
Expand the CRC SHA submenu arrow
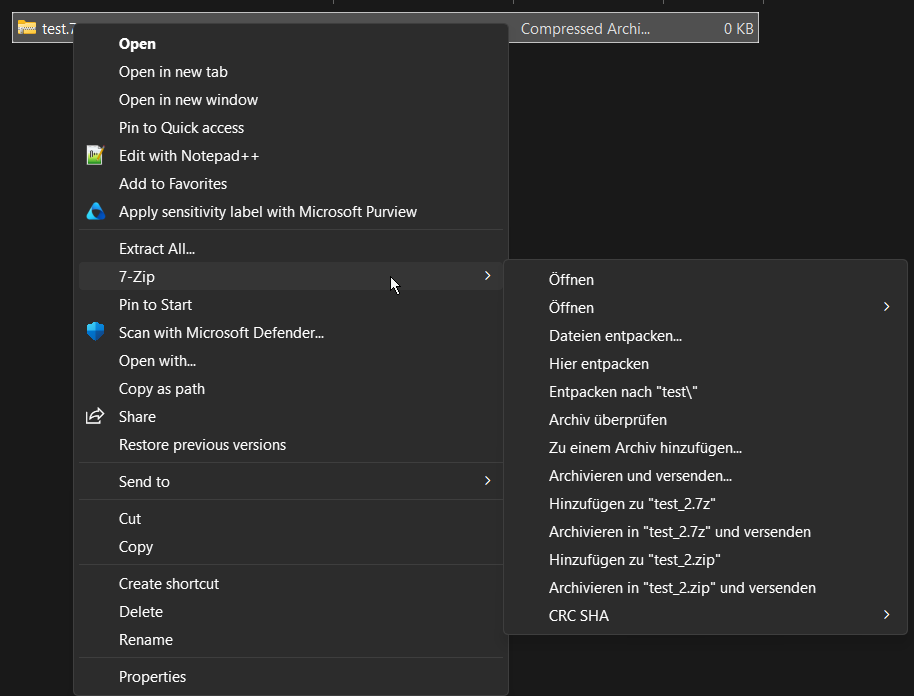tap(886, 615)
